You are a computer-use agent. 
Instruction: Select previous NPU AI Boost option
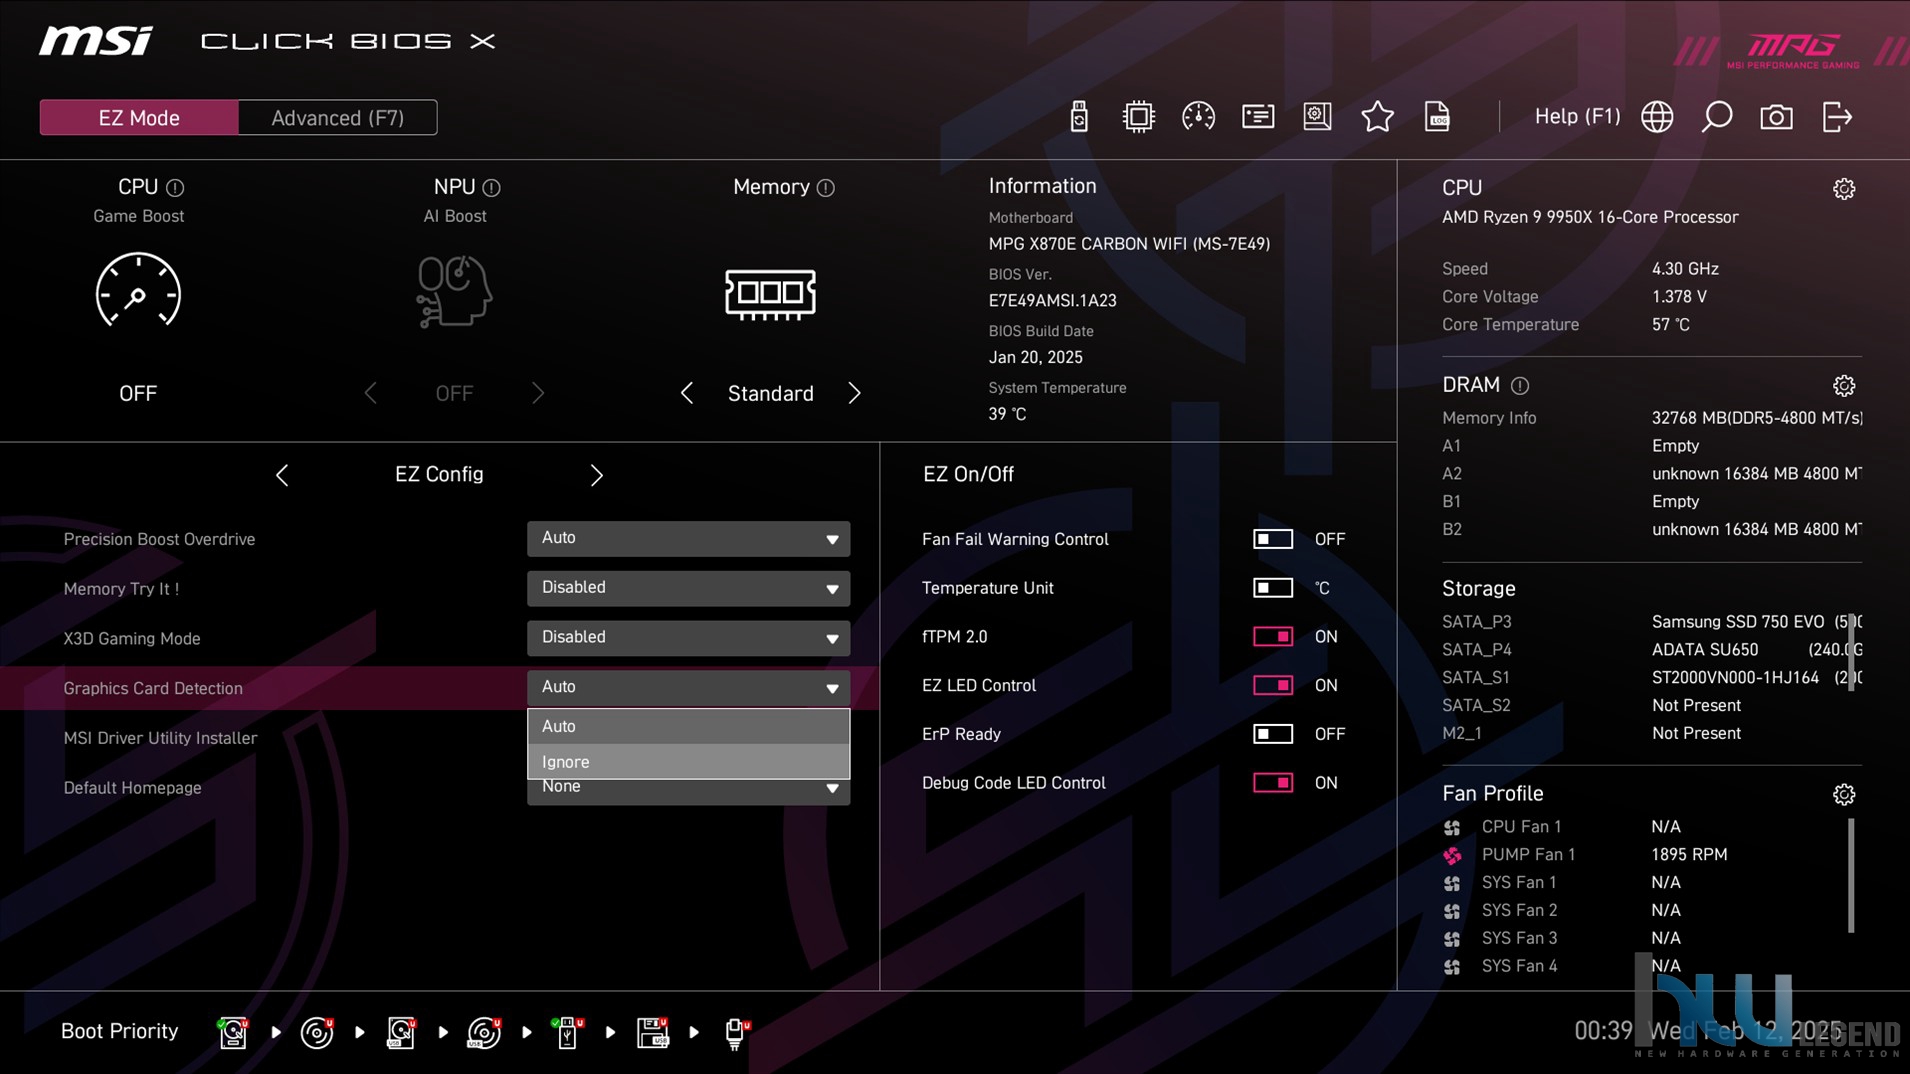click(x=370, y=393)
